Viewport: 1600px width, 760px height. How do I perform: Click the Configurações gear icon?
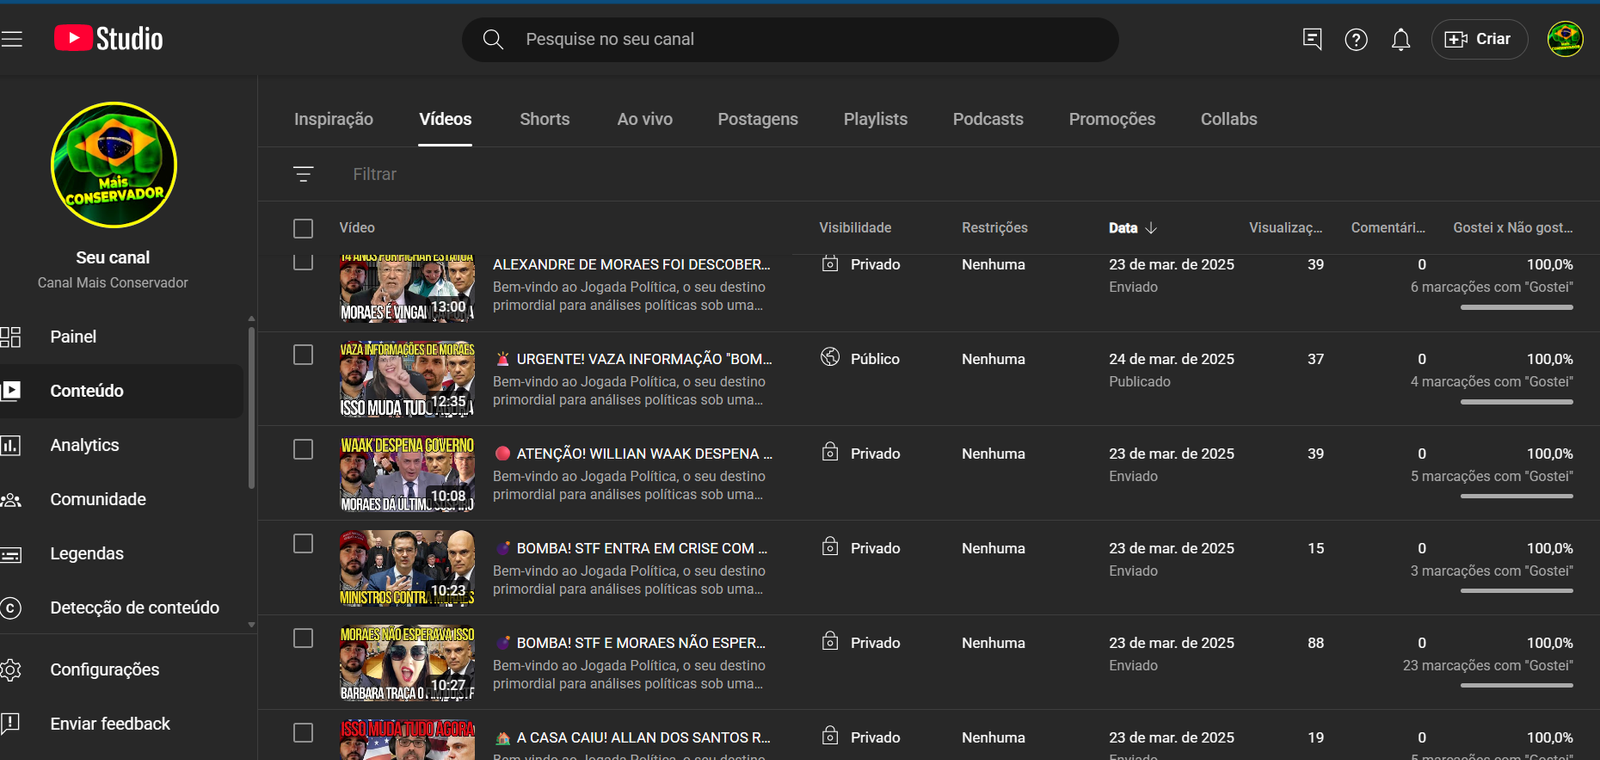pos(10,670)
